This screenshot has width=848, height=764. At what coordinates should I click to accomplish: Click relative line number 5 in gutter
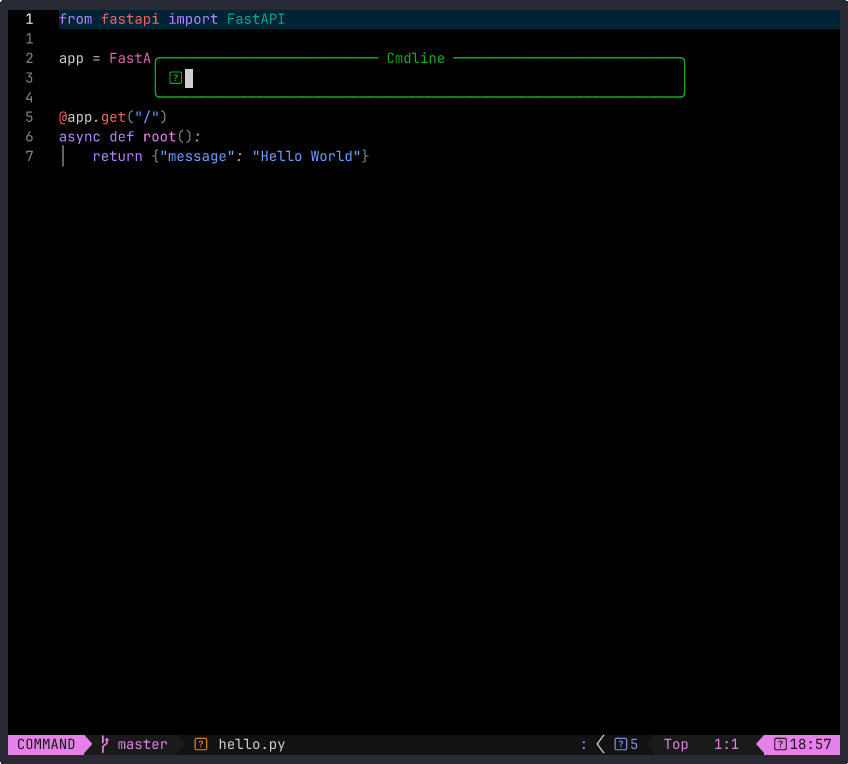[x=29, y=117]
